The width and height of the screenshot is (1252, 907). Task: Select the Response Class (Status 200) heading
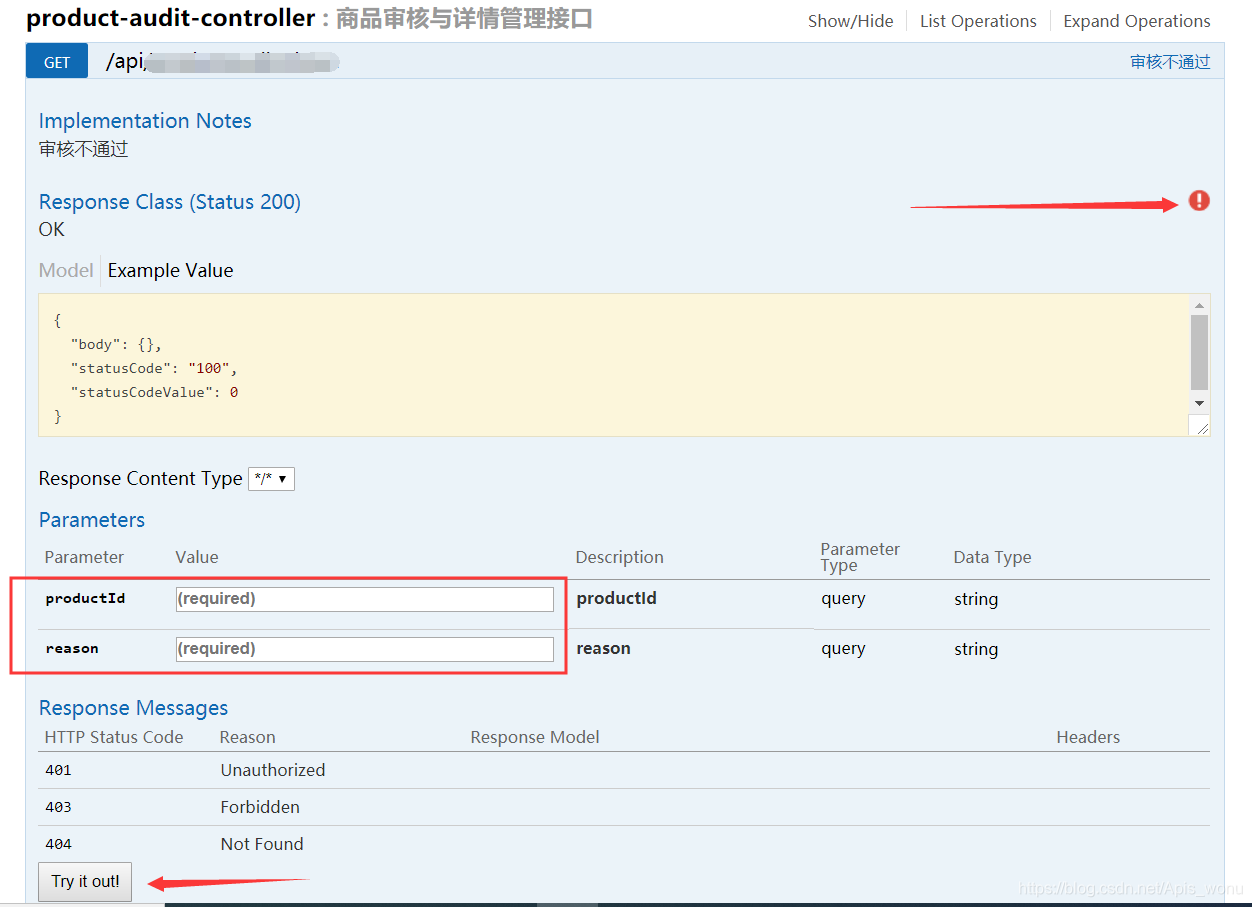tap(170, 202)
